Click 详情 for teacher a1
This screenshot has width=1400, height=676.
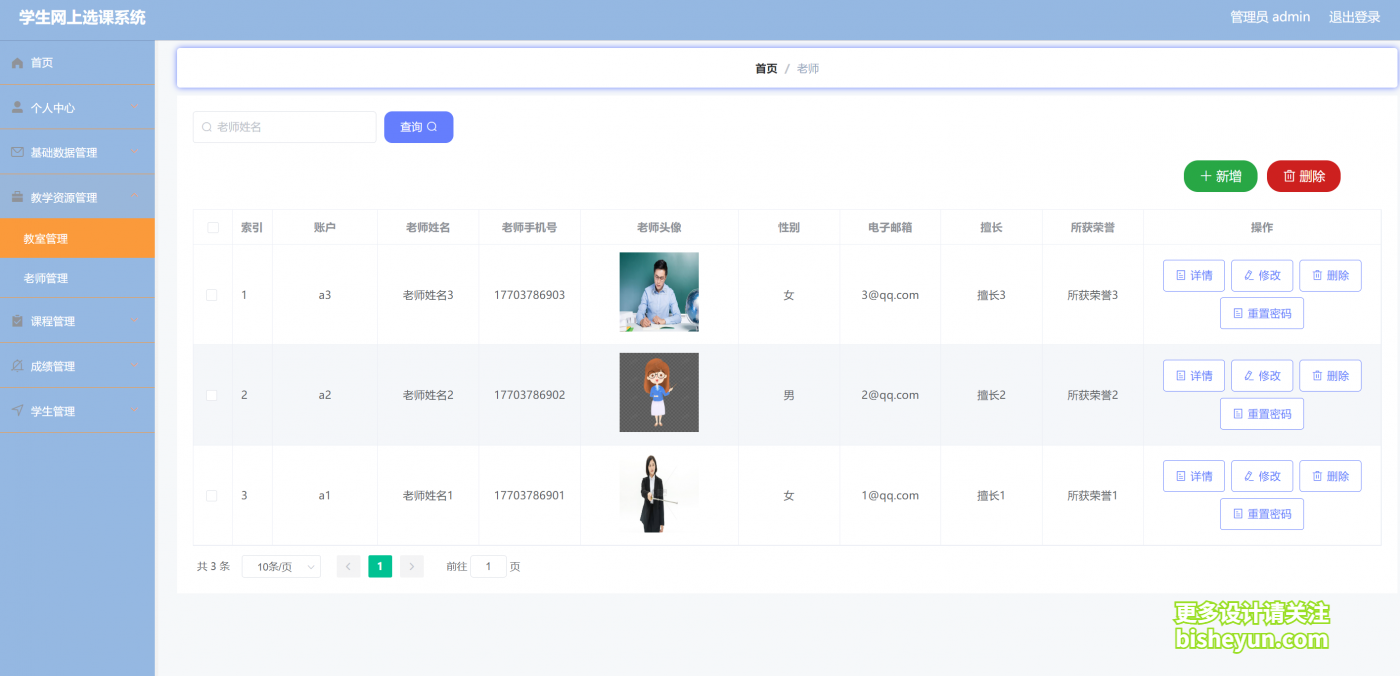coord(1194,476)
